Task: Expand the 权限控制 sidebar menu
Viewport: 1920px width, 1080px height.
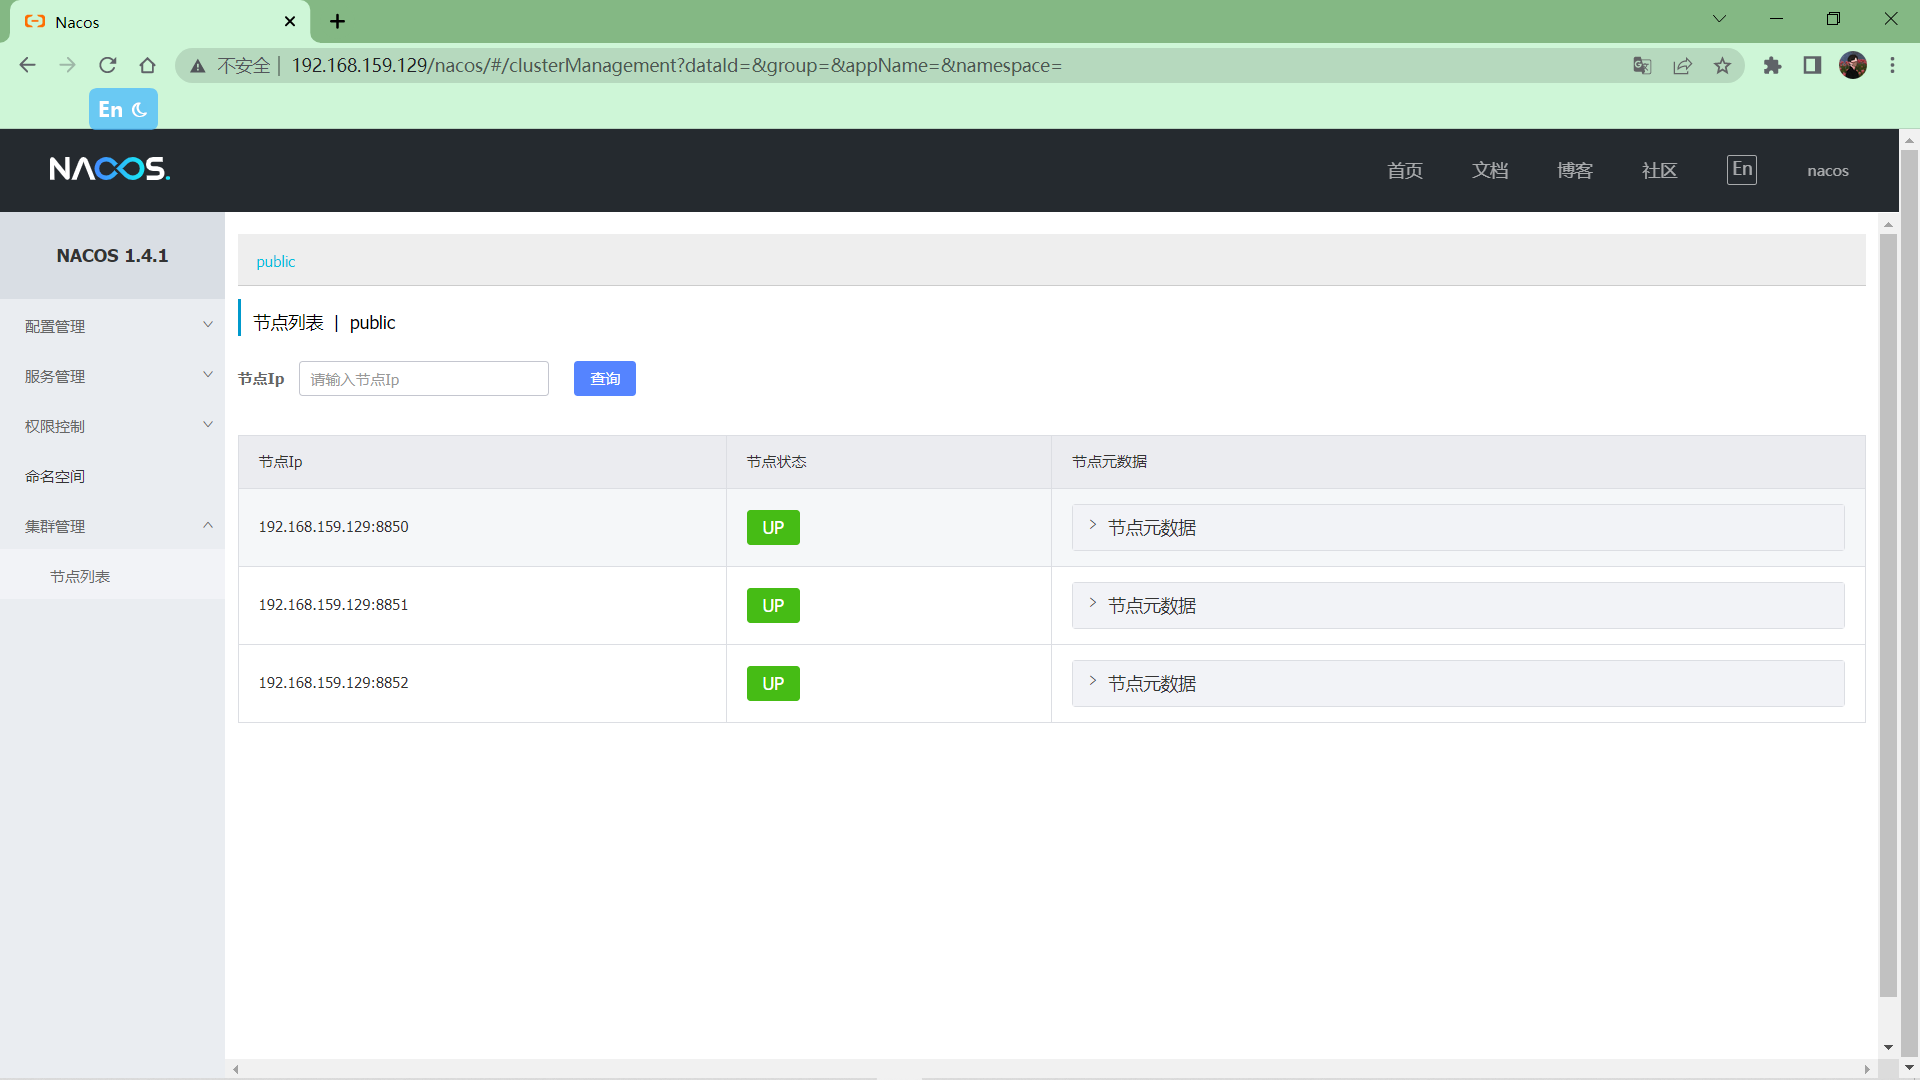Action: click(112, 426)
